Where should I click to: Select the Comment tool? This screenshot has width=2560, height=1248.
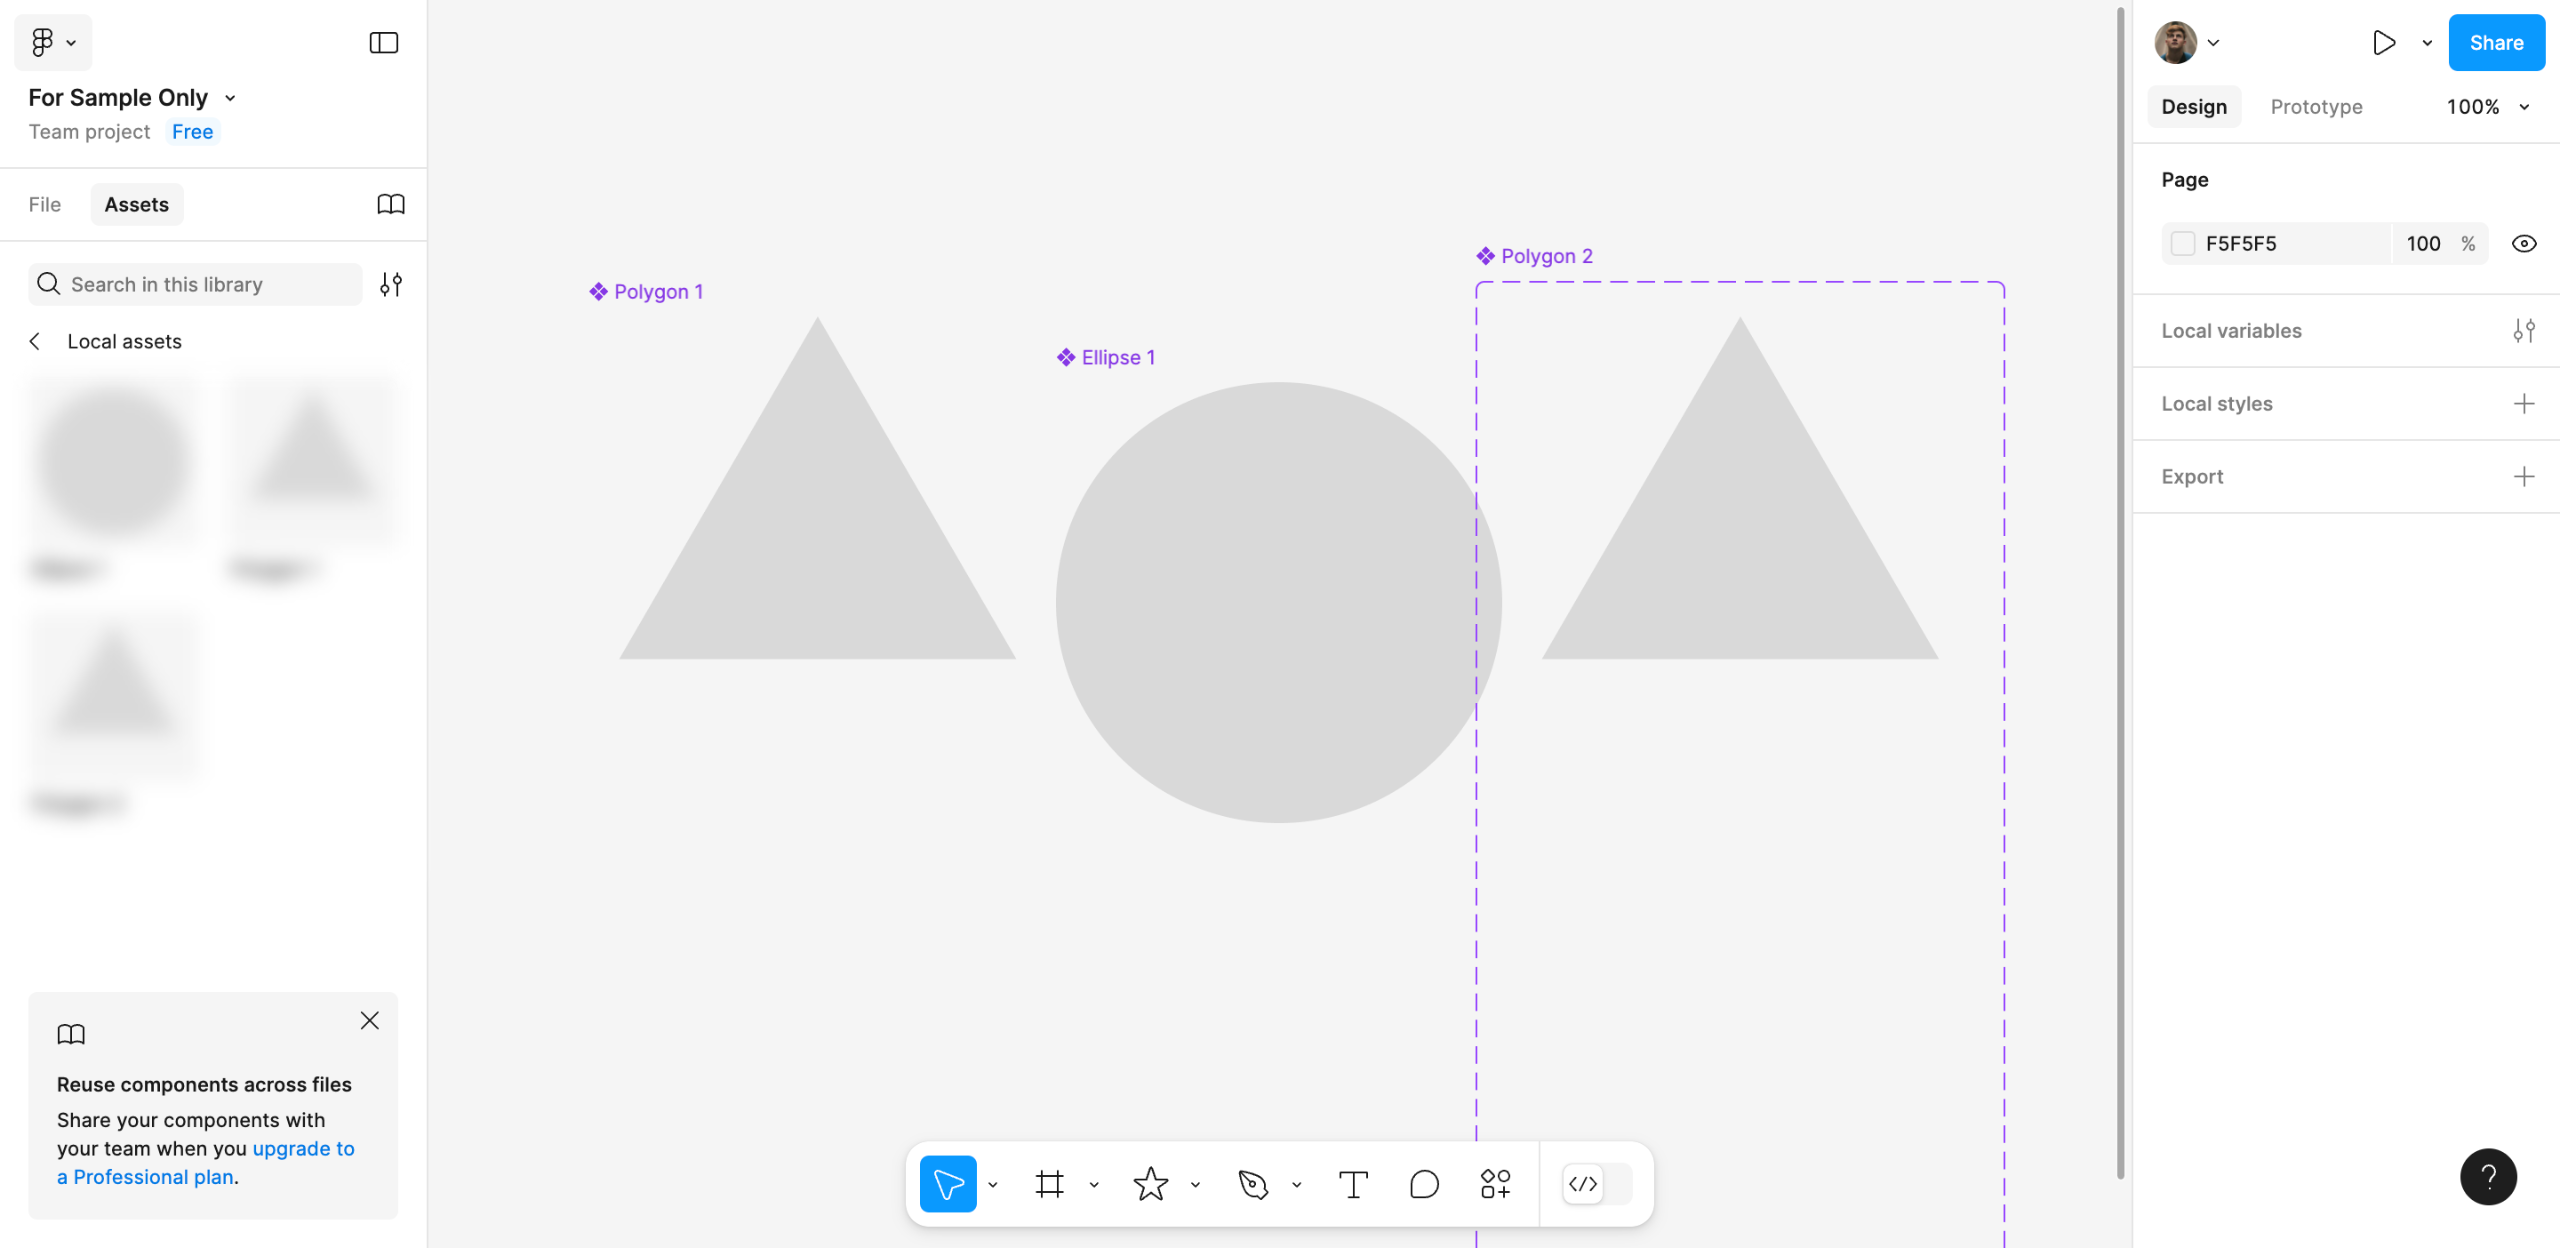click(x=1424, y=1184)
